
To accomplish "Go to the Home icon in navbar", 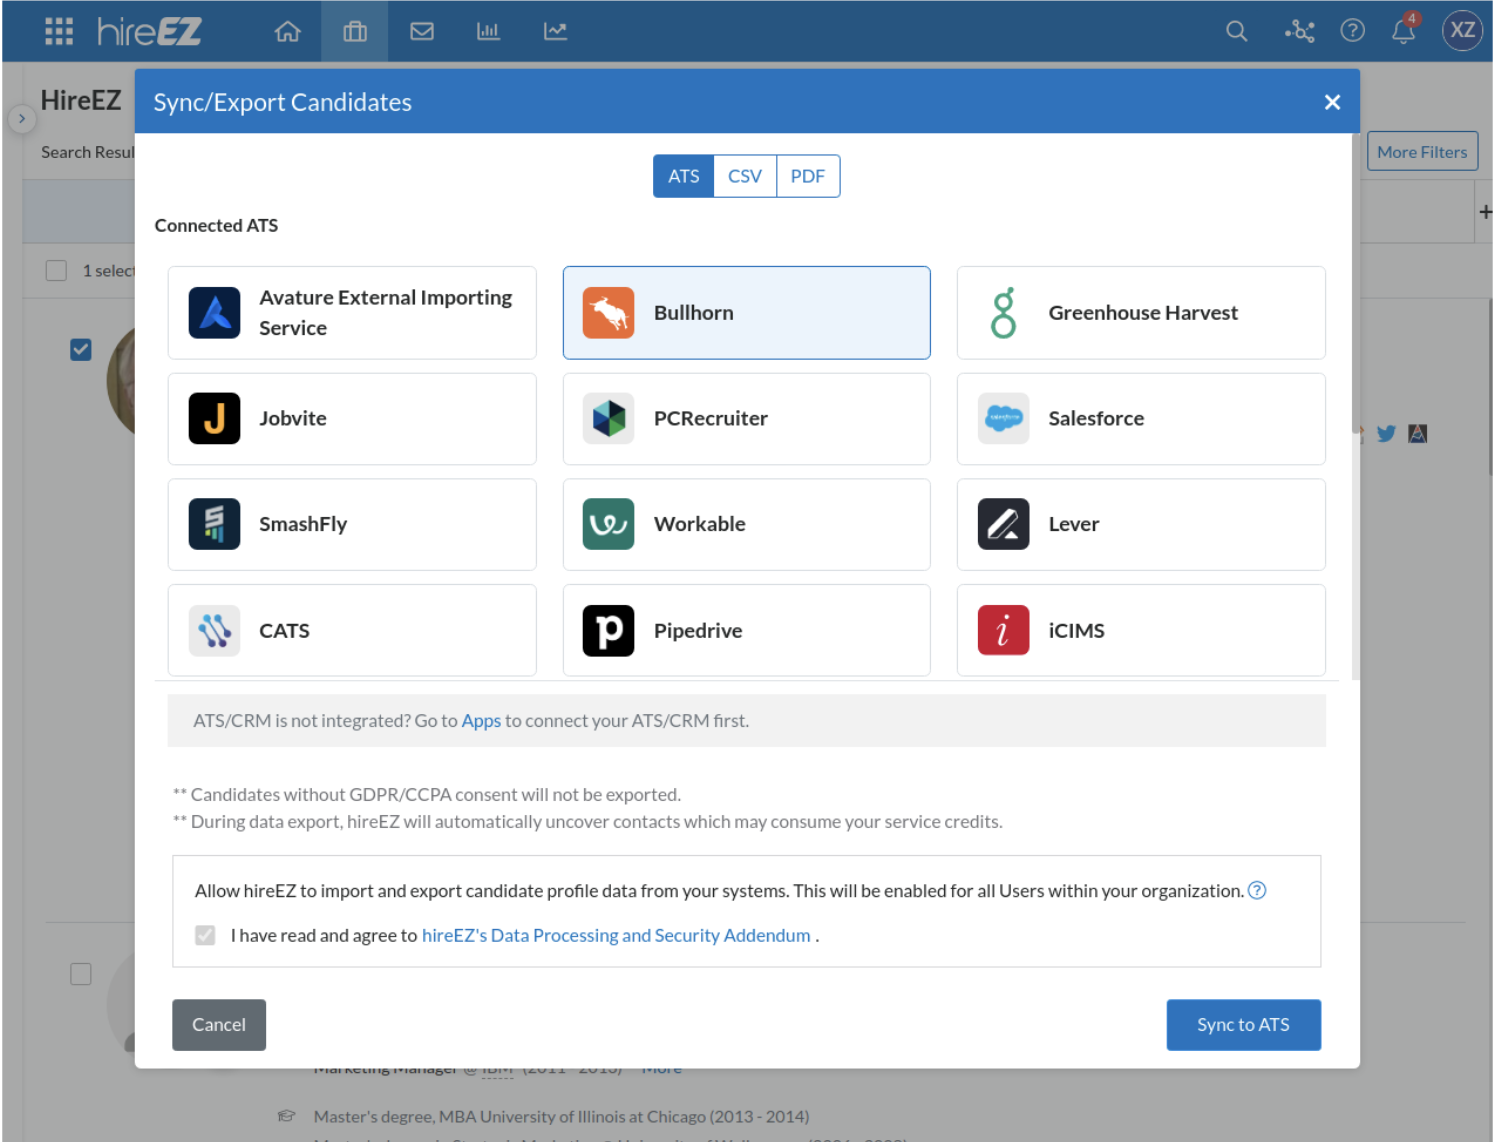I will (288, 32).
